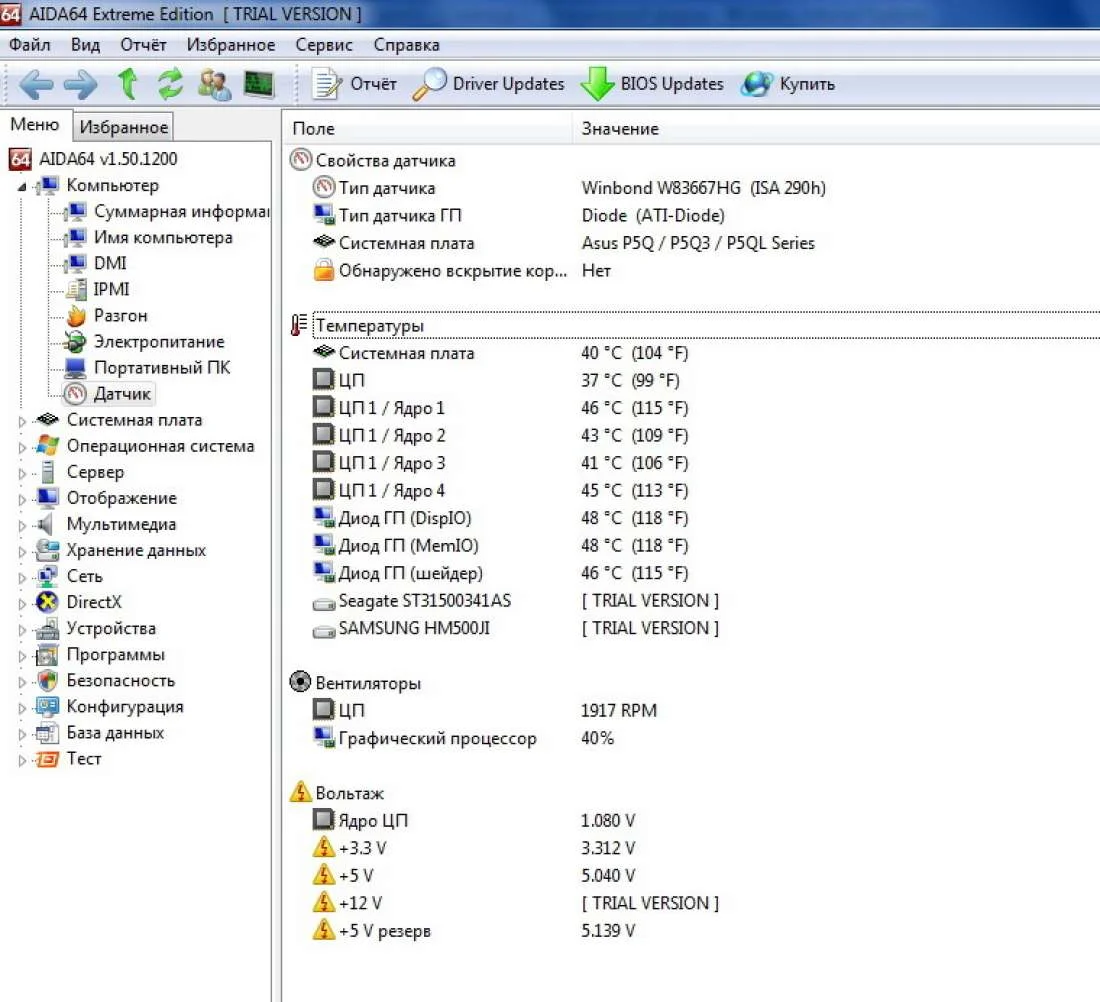Open the system stability monitor icon
This screenshot has width=1100, height=1002.
coord(258,84)
